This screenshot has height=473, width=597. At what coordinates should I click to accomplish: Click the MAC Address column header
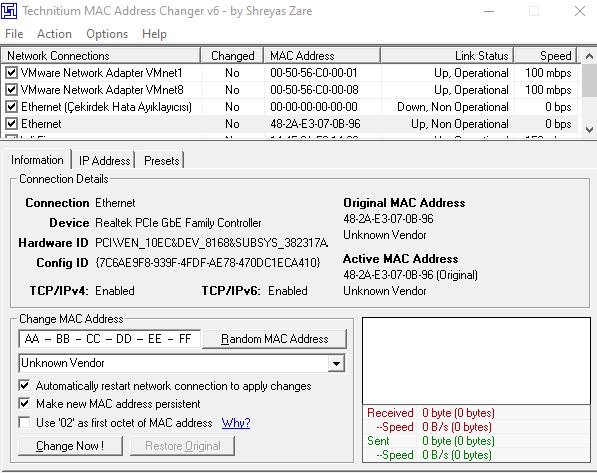coord(322,56)
